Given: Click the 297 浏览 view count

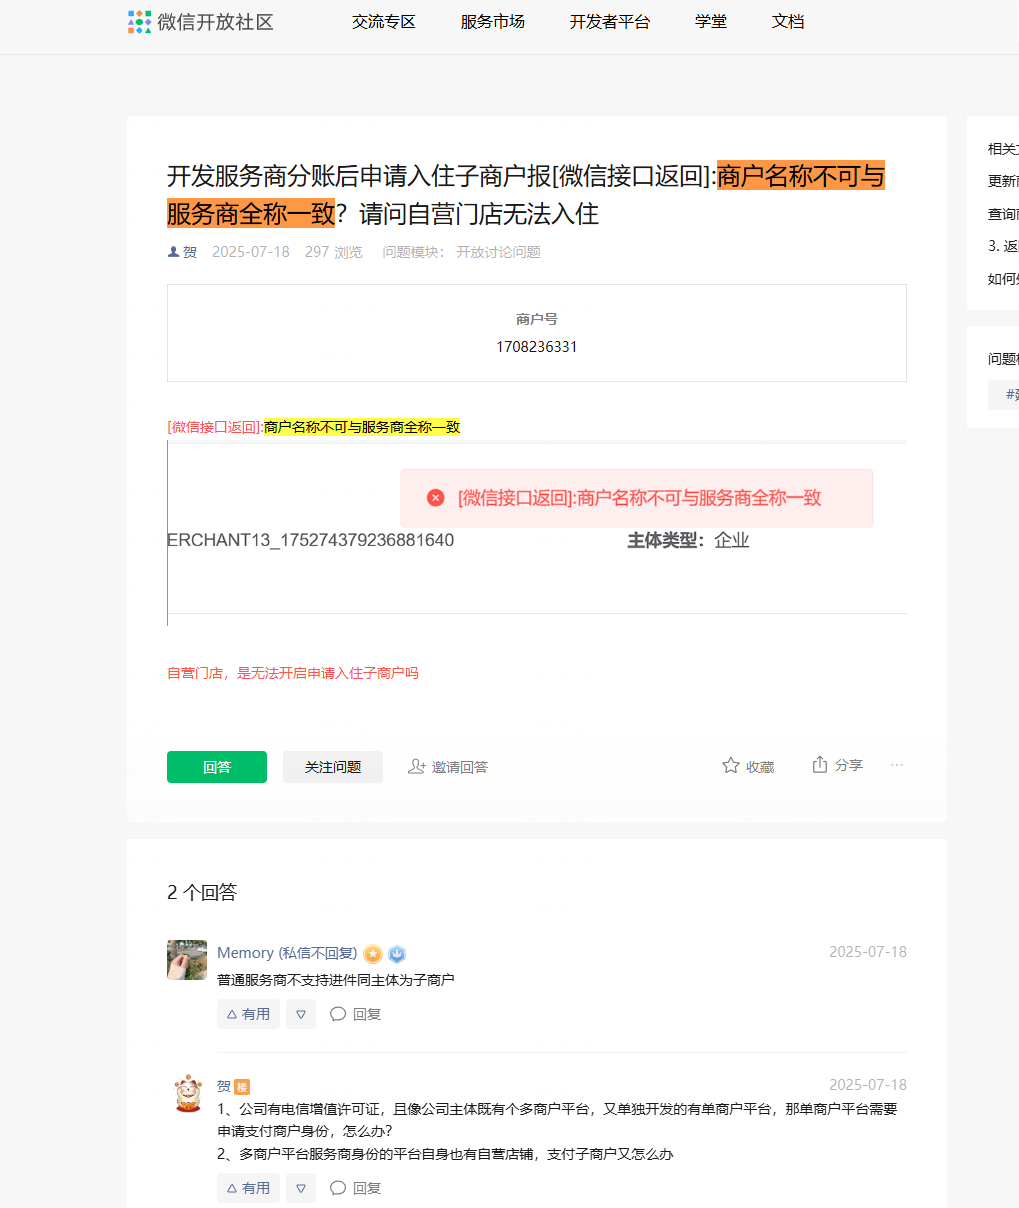Looking at the screenshot, I should 334,252.
